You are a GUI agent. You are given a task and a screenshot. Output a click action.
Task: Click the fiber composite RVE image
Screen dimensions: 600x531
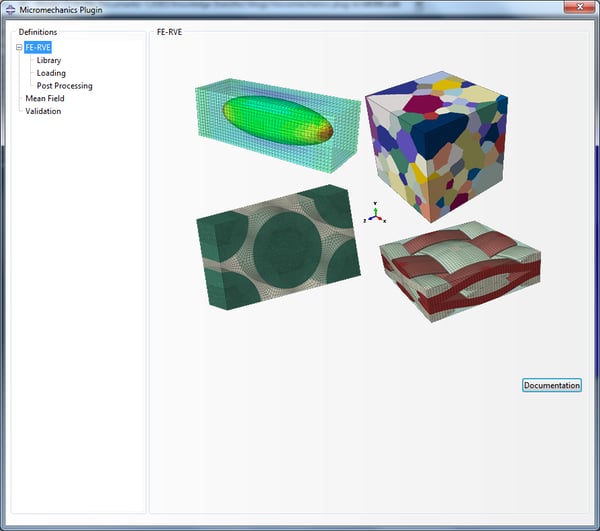pos(278,247)
